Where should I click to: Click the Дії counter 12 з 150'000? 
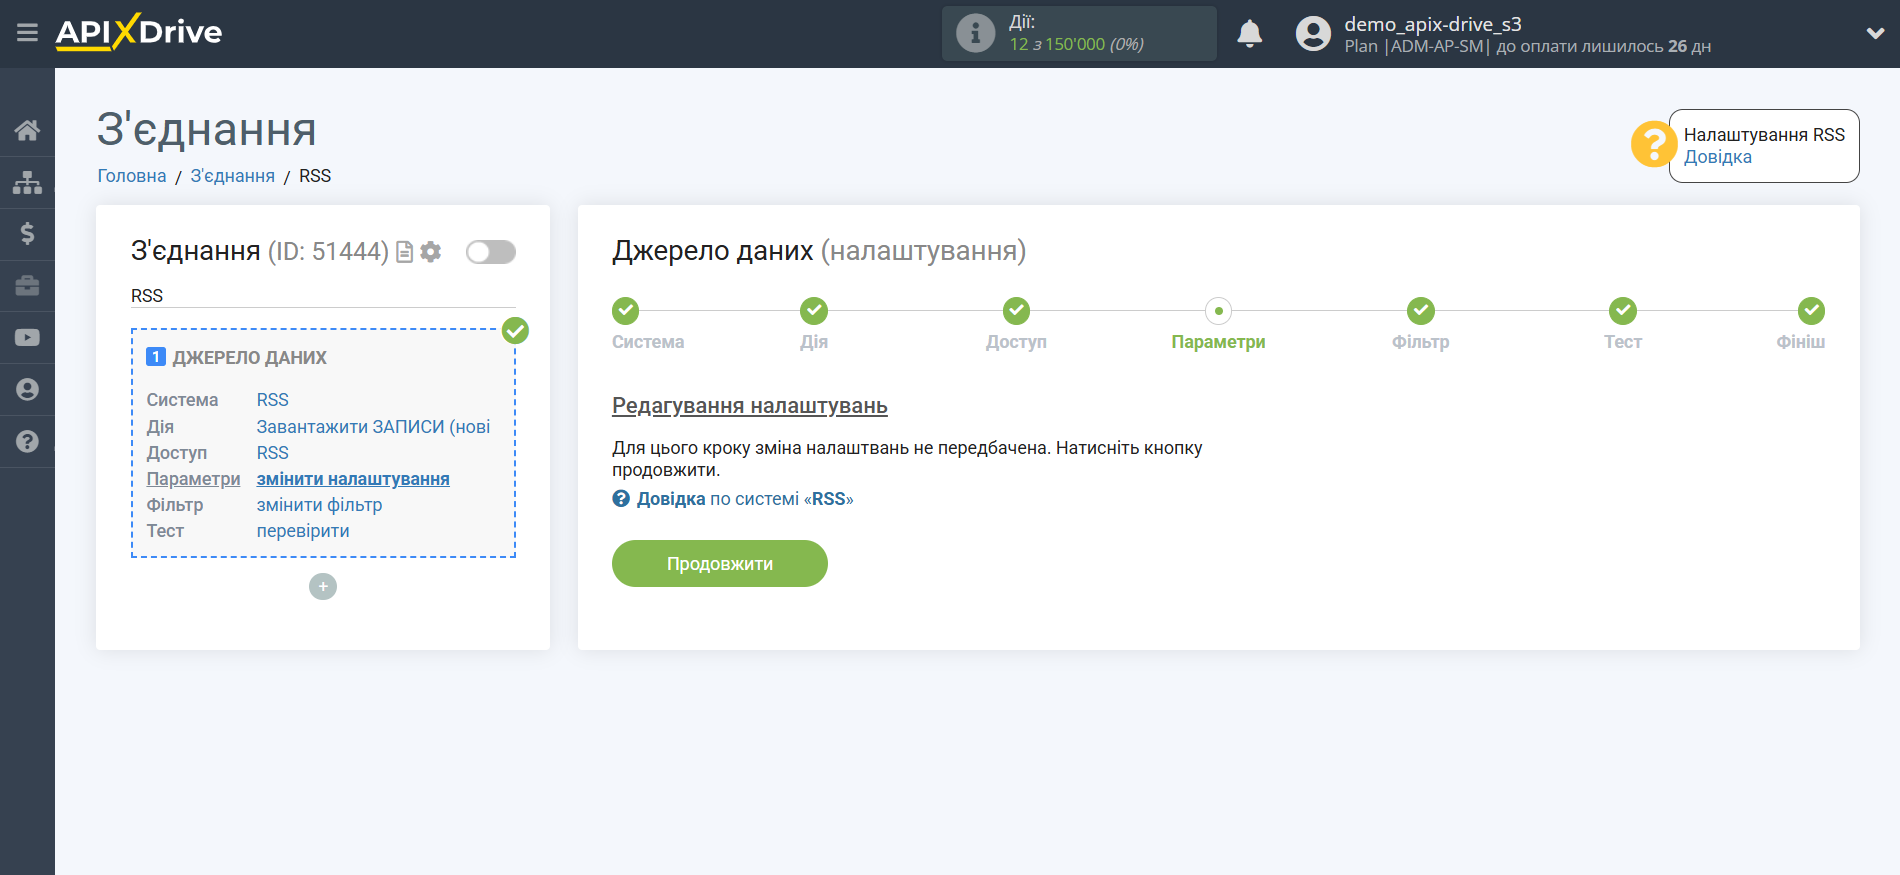1076,44
